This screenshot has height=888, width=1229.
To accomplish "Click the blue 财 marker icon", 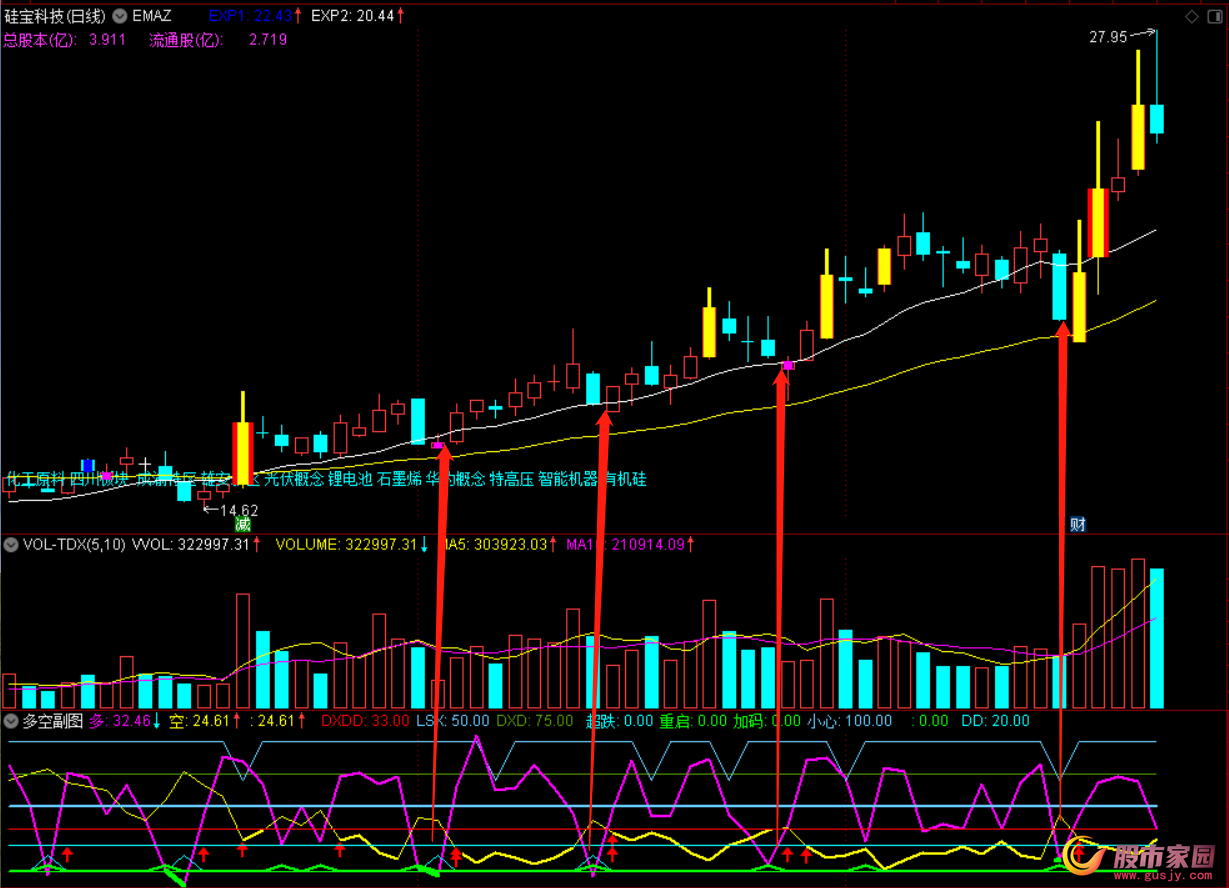I will [1078, 524].
